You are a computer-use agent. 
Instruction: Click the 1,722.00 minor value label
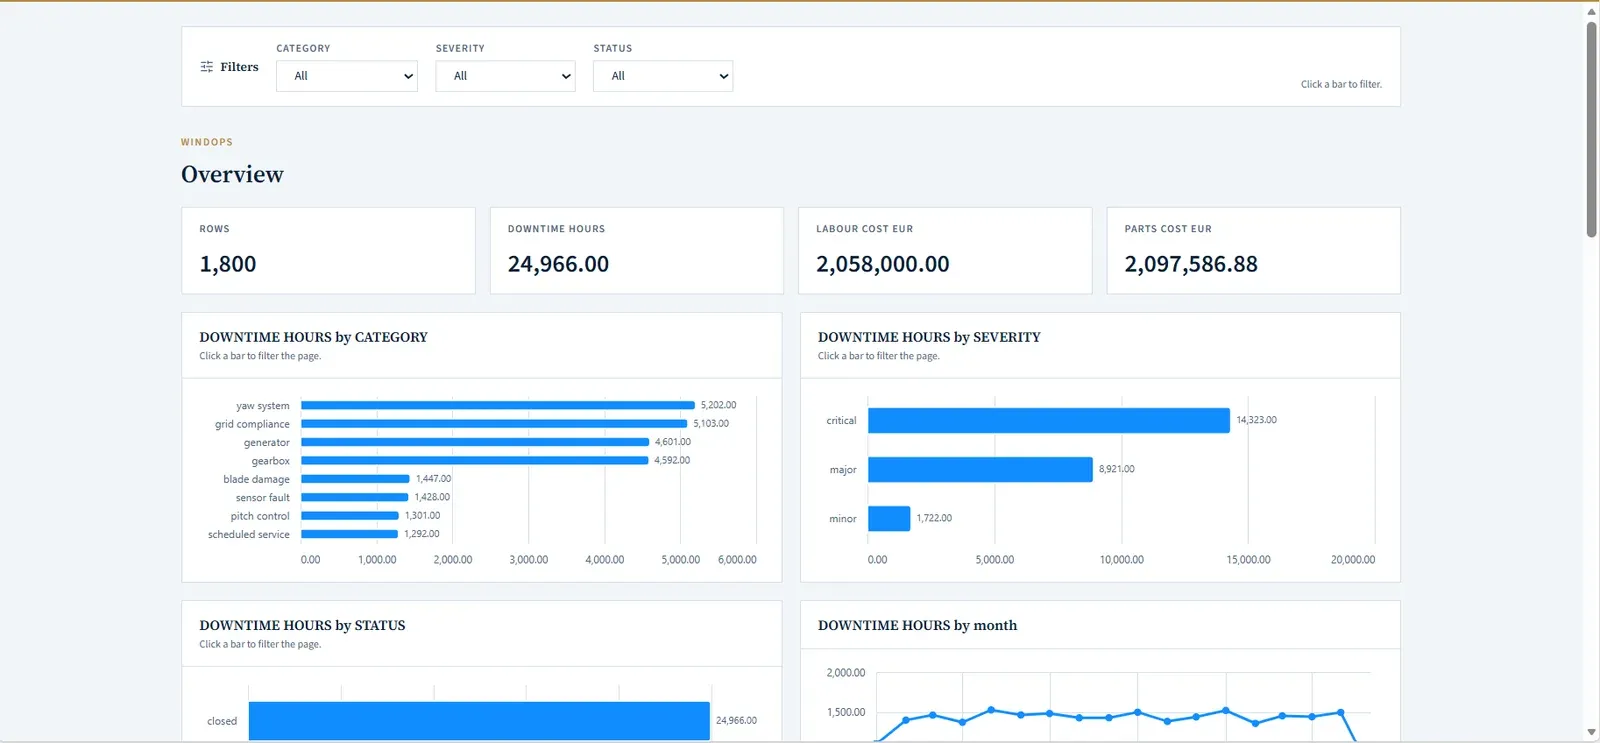(934, 518)
